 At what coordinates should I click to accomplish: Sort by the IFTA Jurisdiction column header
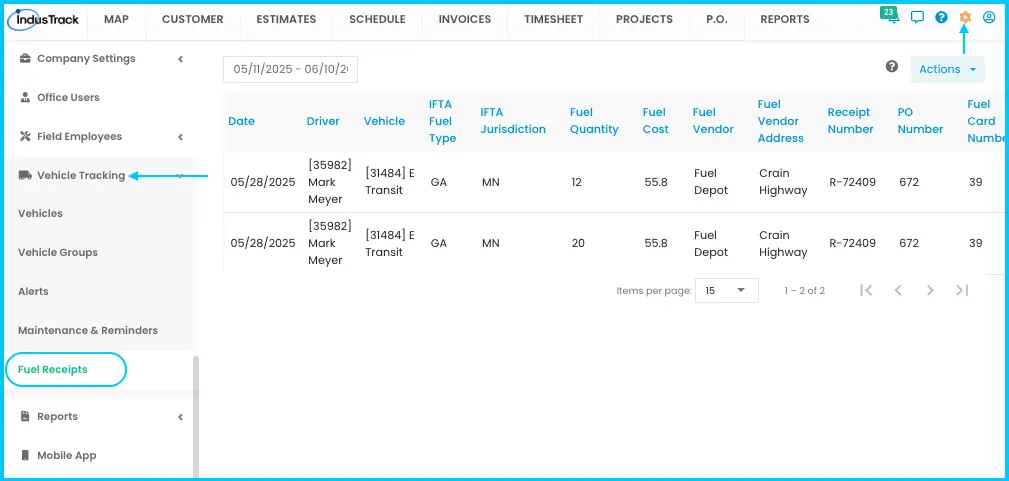513,121
